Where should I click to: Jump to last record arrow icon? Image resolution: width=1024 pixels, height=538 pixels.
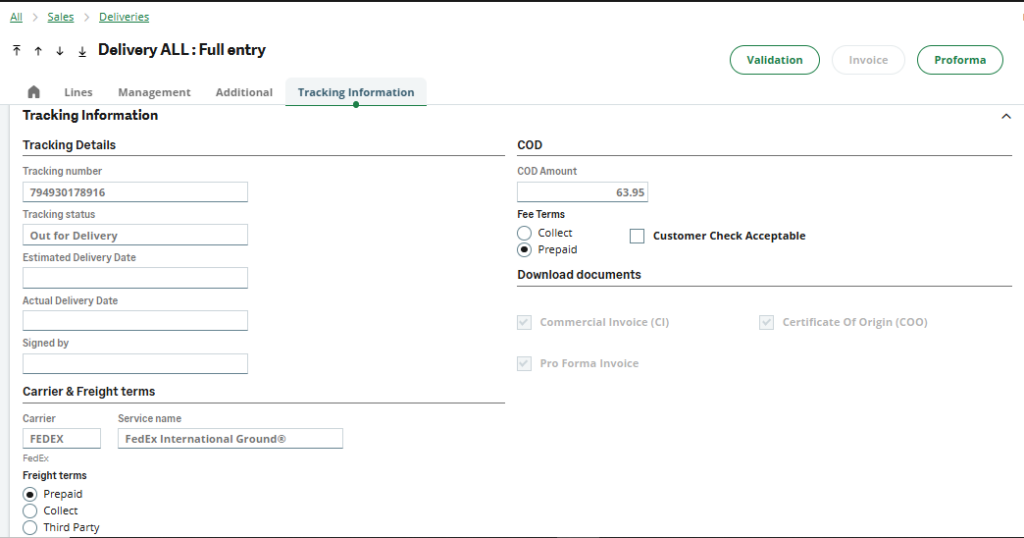pyautogui.click(x=82, y=51)
